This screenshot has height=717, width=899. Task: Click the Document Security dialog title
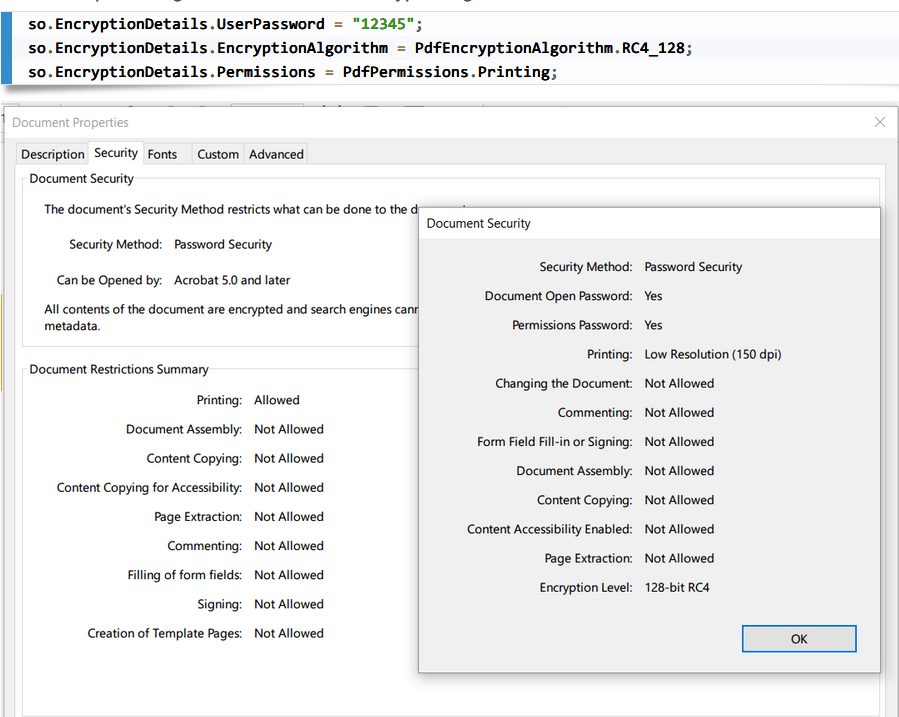pos(479,224)
